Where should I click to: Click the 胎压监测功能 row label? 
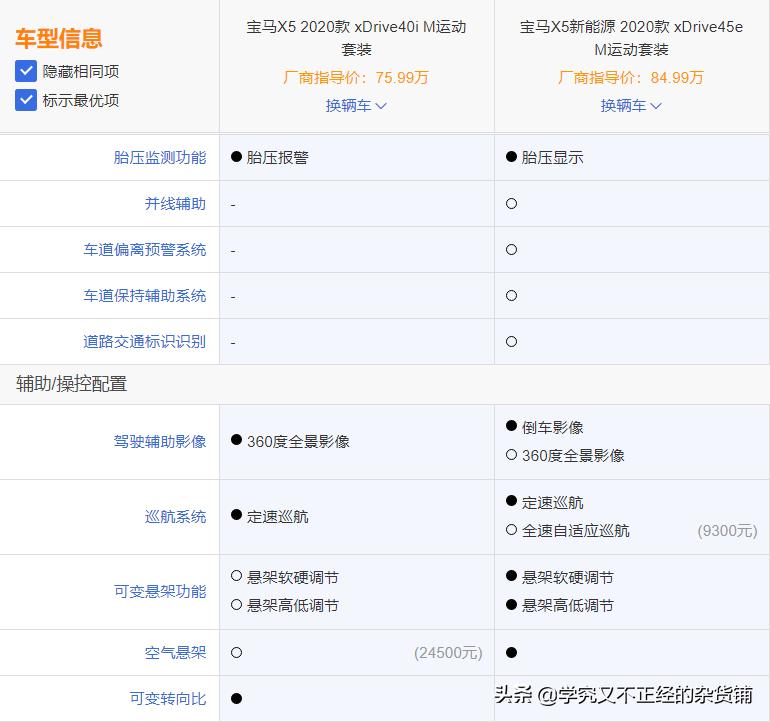(x=160, y=158)
